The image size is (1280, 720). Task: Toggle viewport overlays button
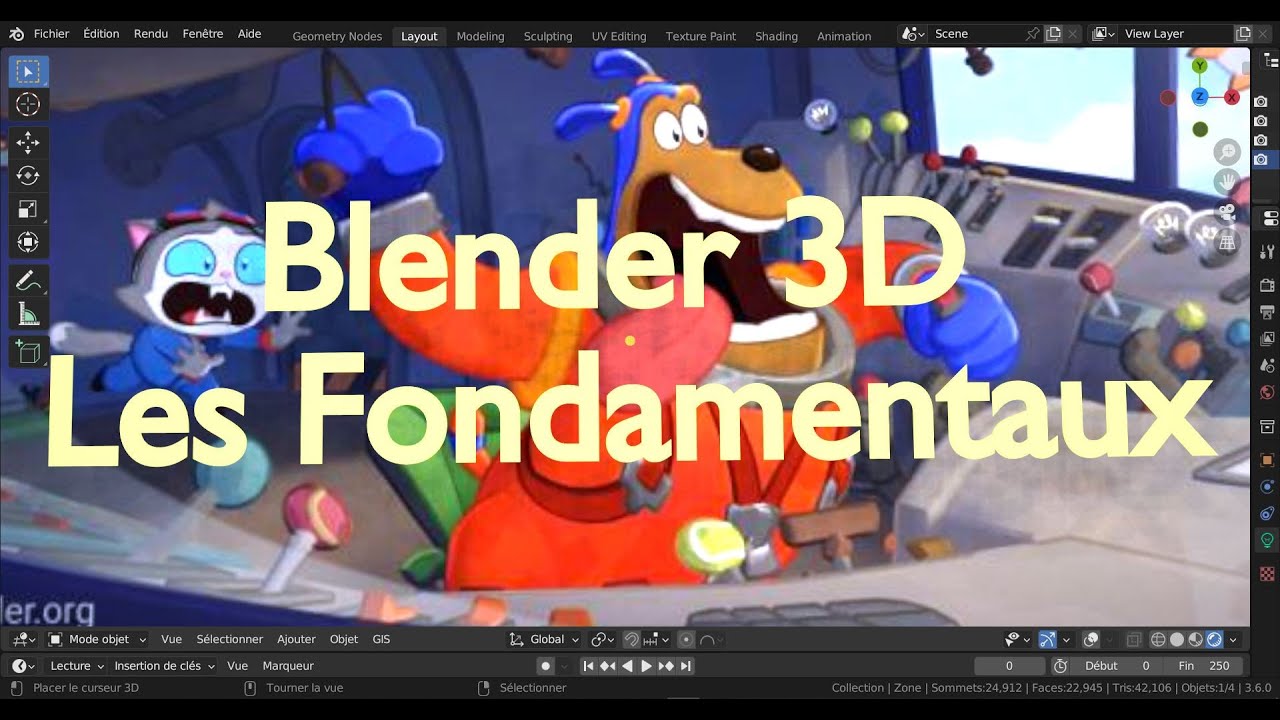(1091, 639)
